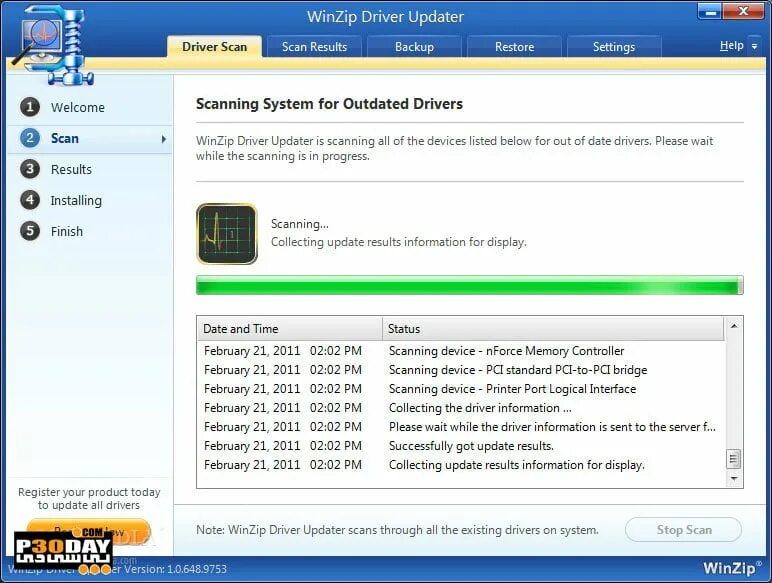772x583 pixels.
Task: Click the scanning heartbeat monitor icon
Action: click(x=227, y=234)
